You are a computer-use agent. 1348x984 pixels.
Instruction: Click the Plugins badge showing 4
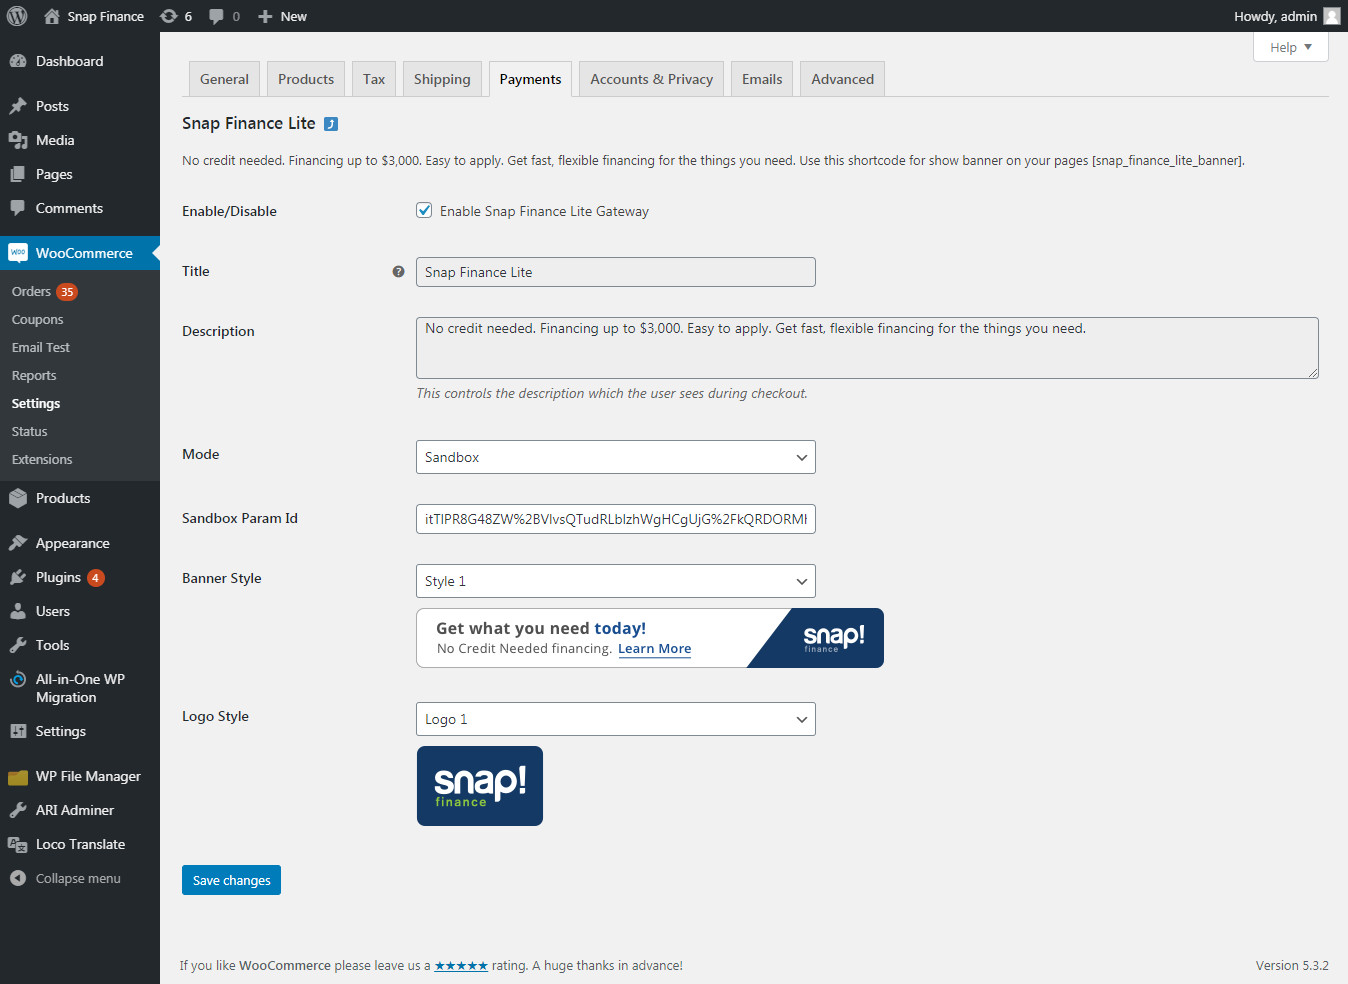(96, 578)
